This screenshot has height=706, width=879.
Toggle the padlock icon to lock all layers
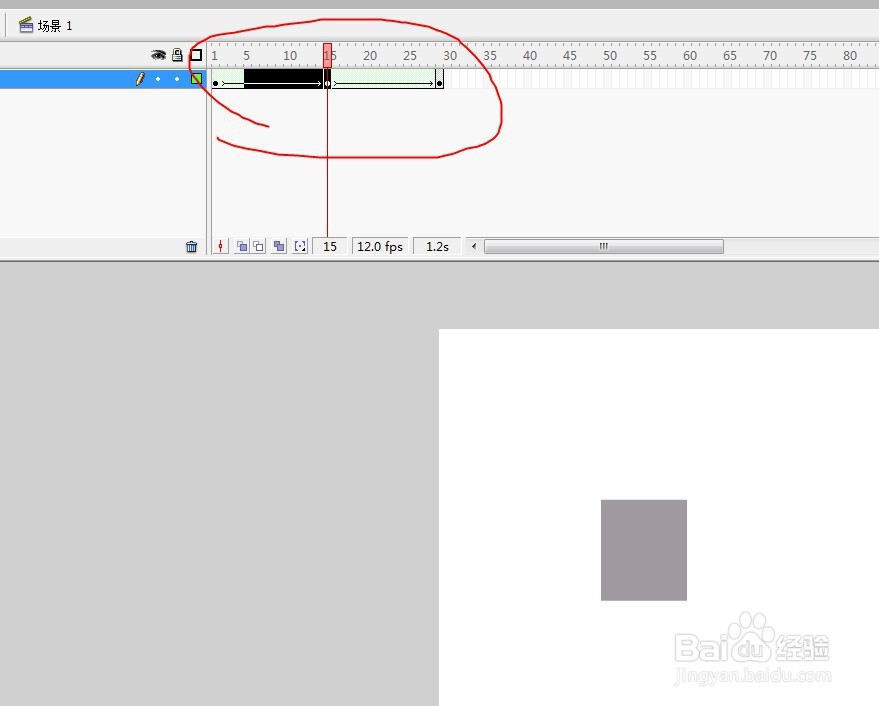click(x=177, y=54)
